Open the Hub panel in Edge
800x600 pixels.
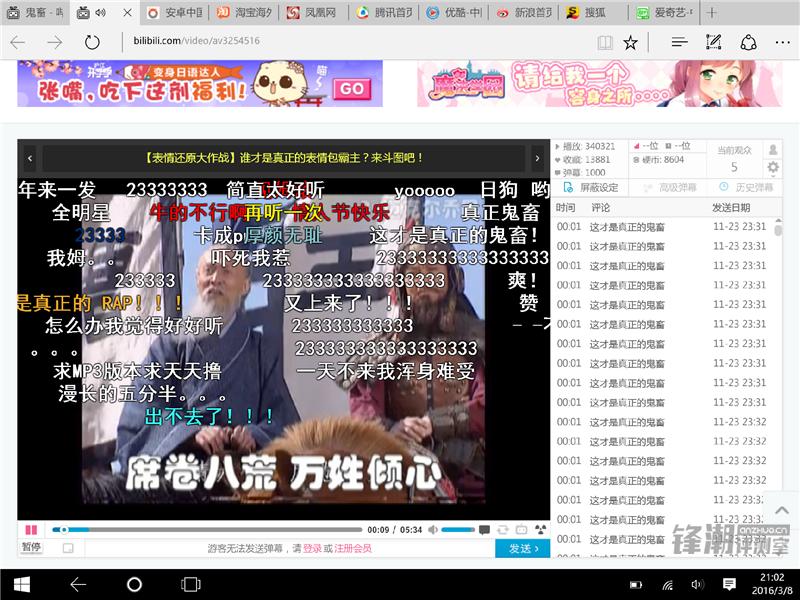click(679, 42)
